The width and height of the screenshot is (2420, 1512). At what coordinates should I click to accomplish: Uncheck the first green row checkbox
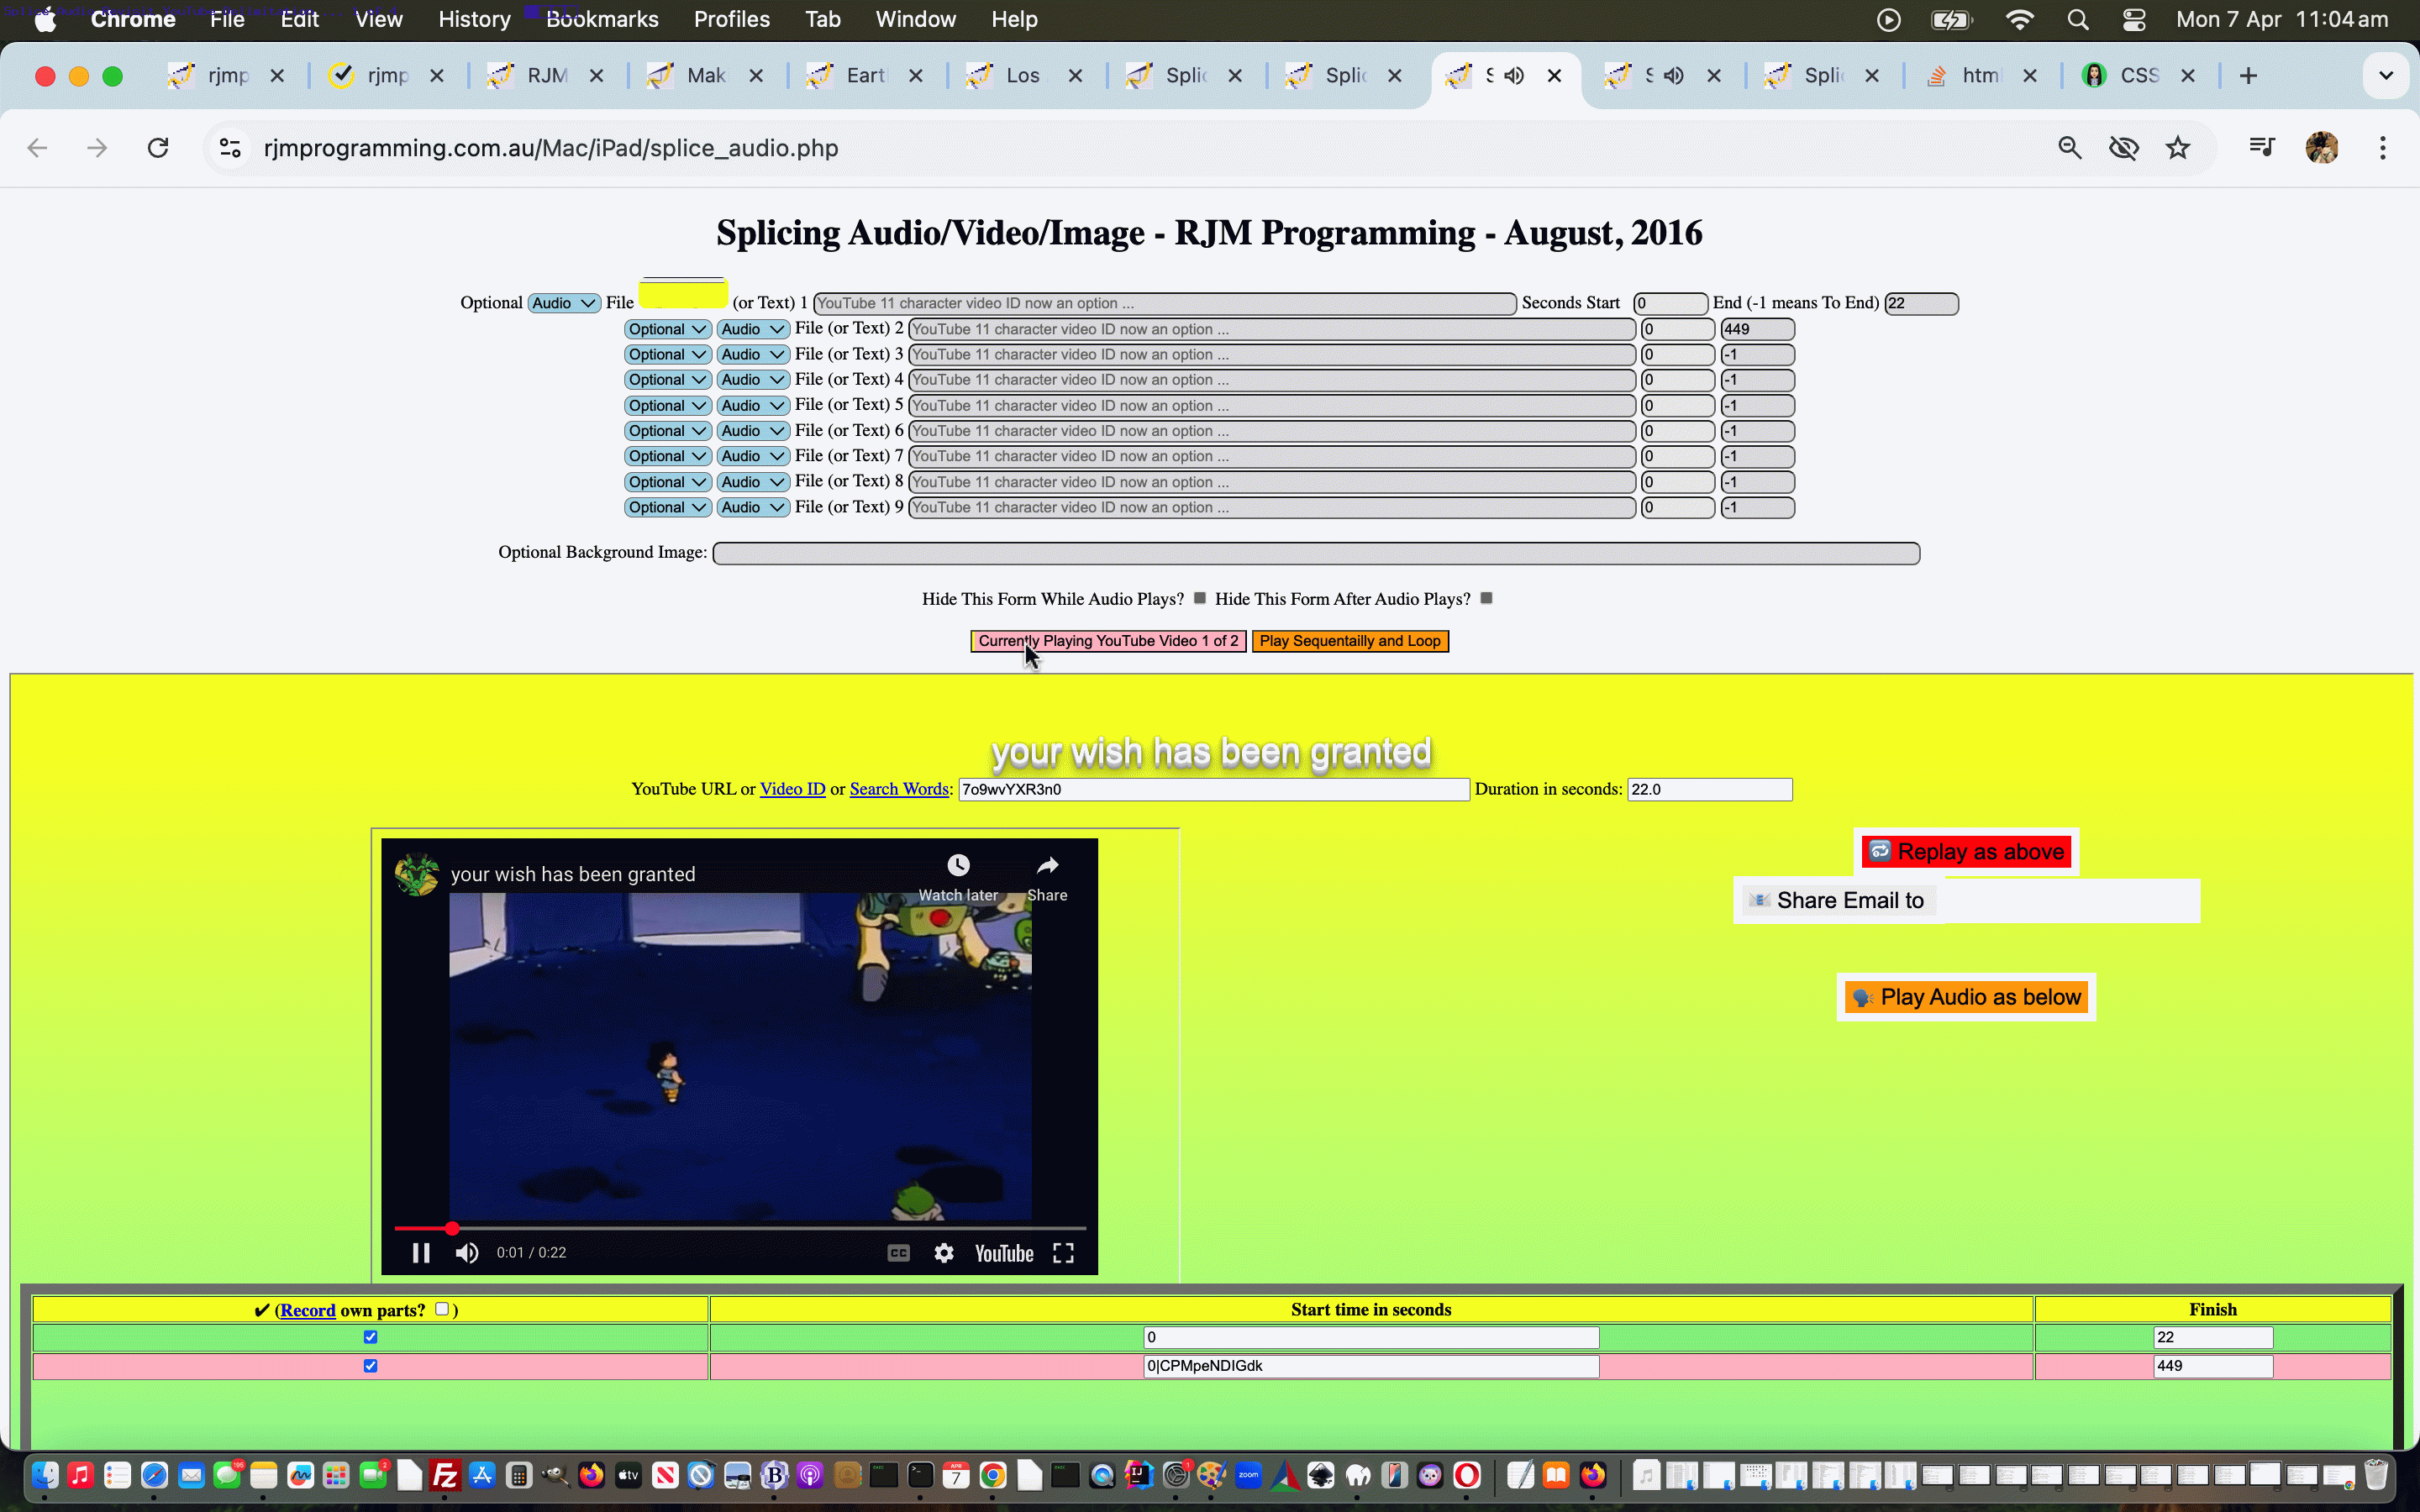[371, 1337]
